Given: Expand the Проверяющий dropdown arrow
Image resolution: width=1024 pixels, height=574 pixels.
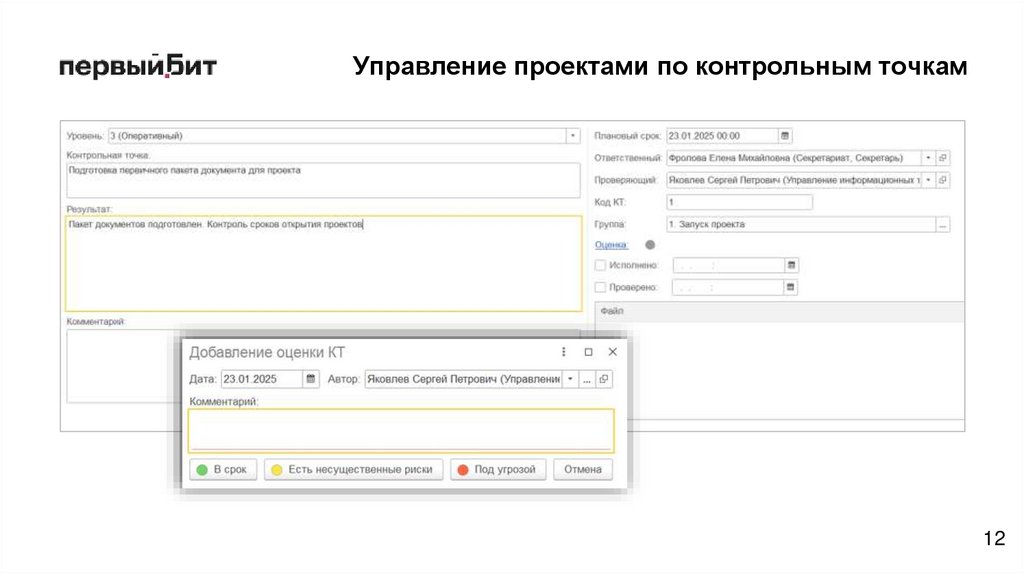Looking at the screenshot, I should (928, 180).
